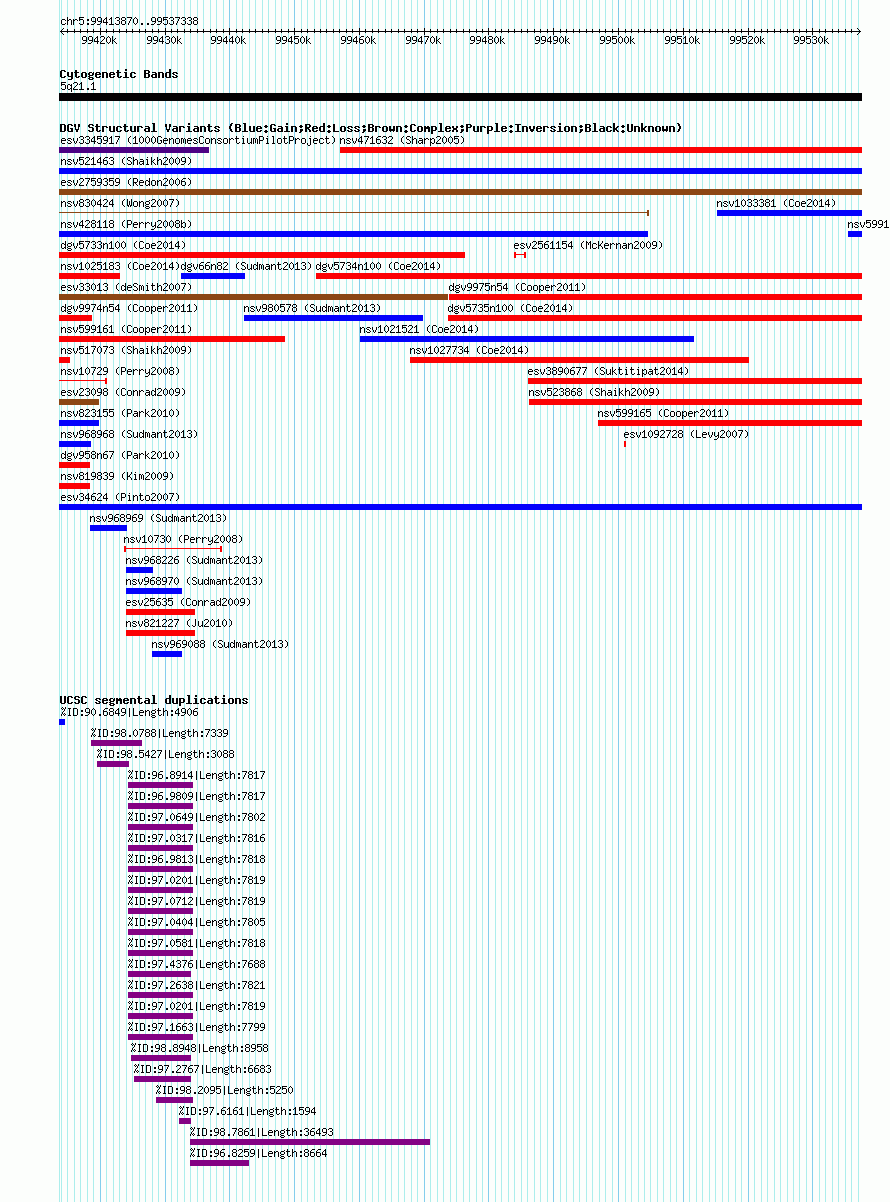Screen dimensions: 890x1202
Task: Open variant nsv968970 (Sudmant2013)
Action: [x=154, y=591]
